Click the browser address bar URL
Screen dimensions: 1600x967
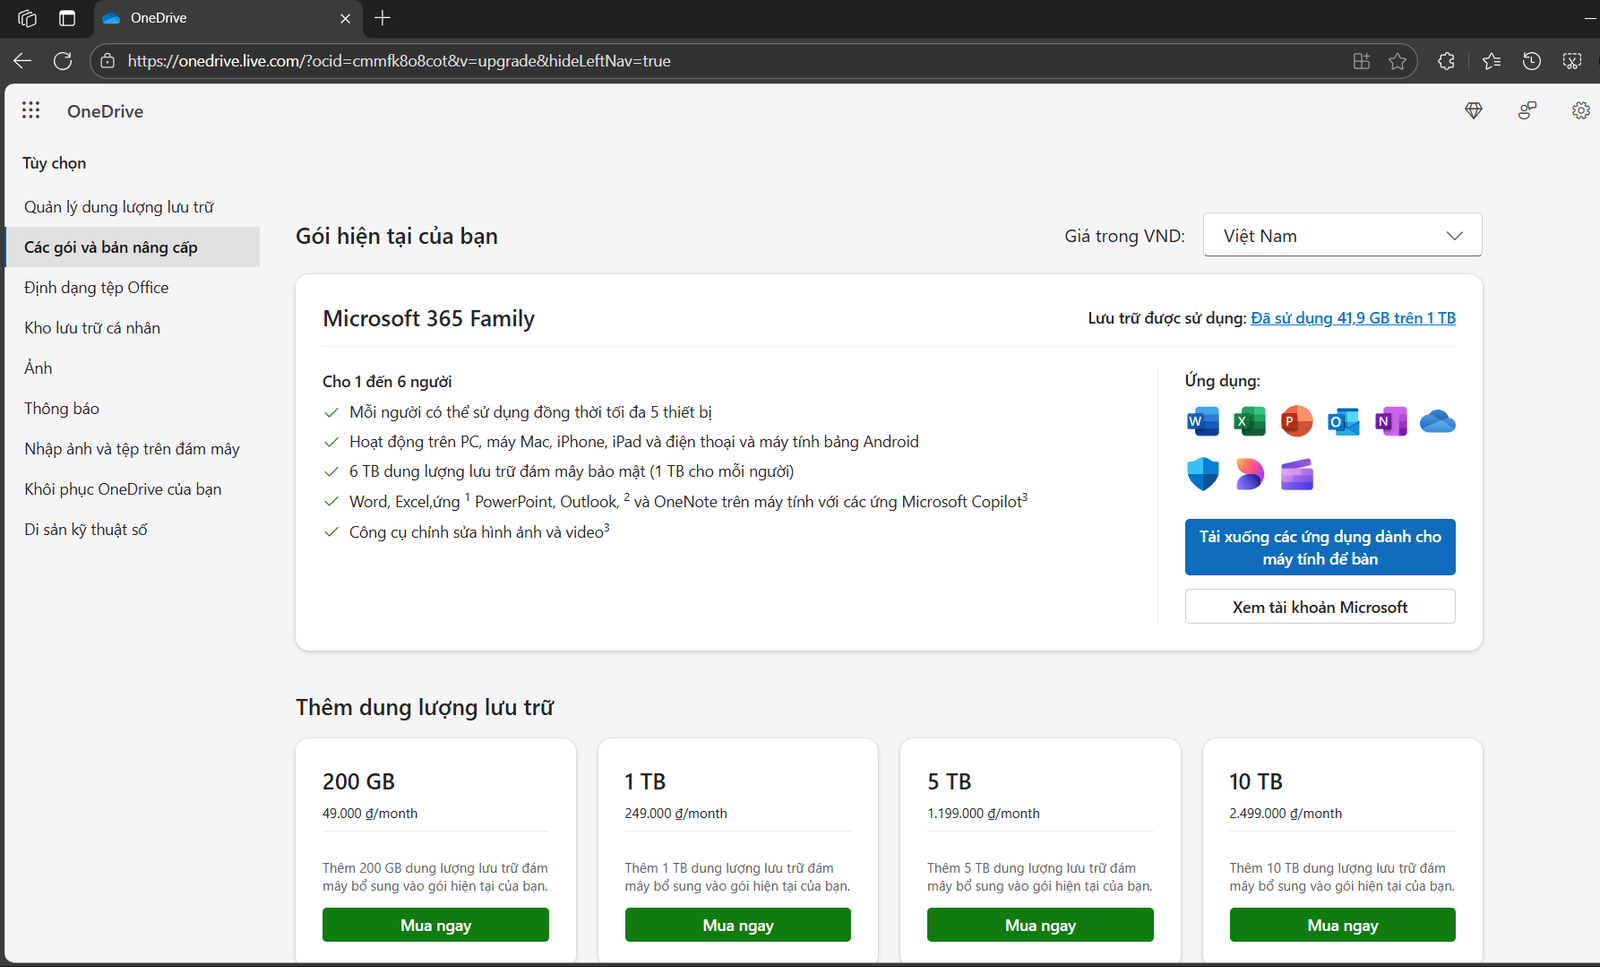pos(399,61)
